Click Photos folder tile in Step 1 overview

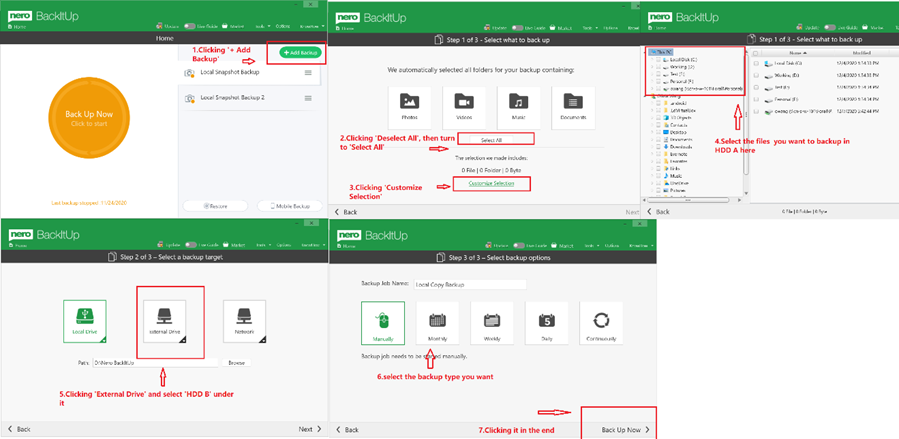409,107
